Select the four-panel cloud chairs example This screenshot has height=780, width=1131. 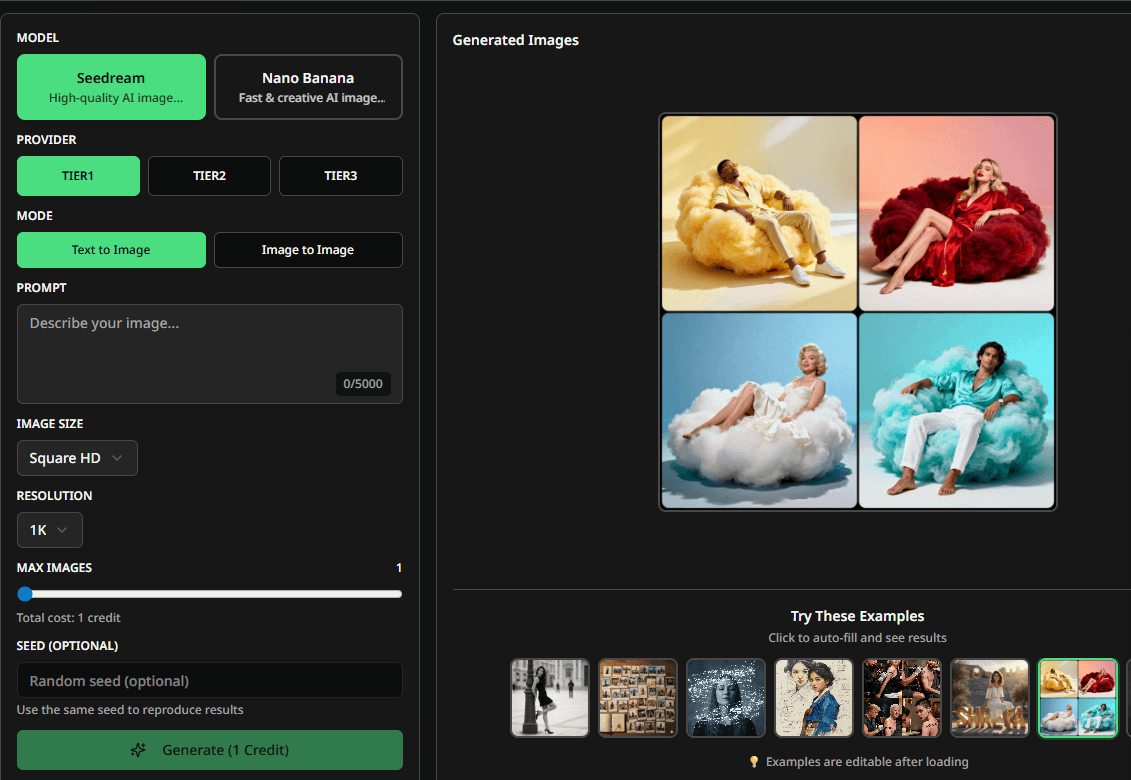pyautogui.click(x=1077, y=697)
